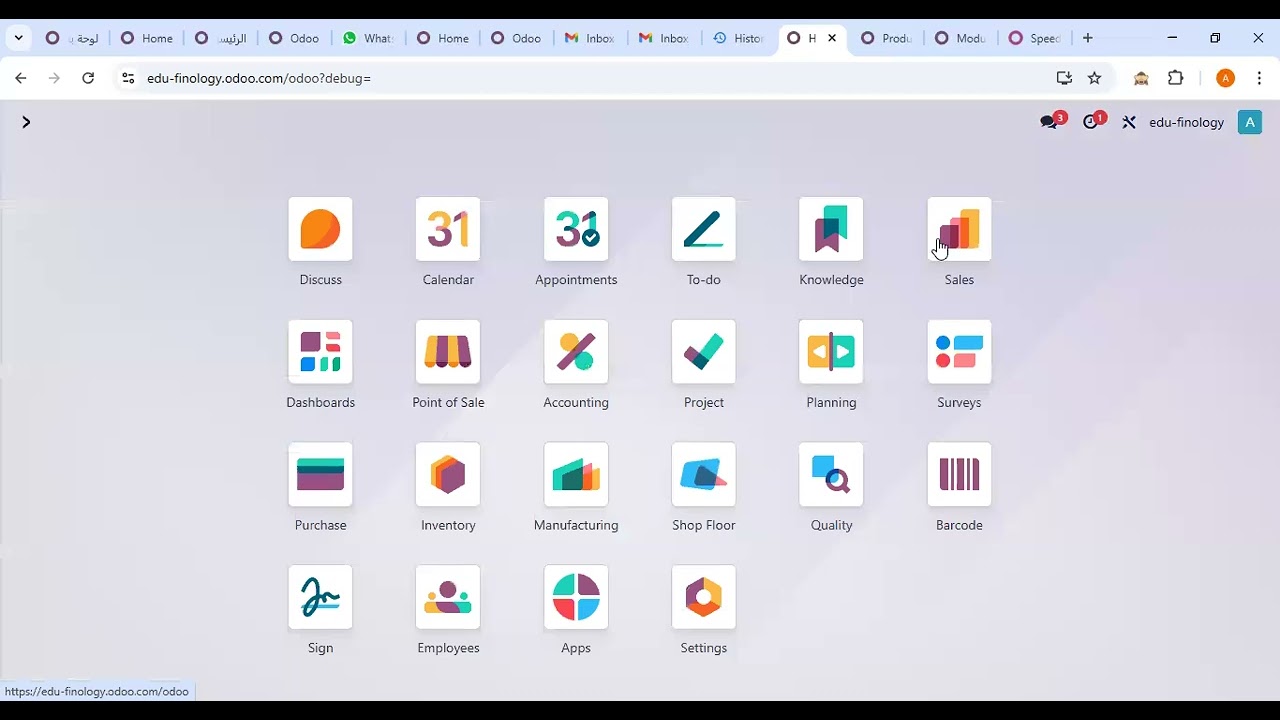The height and width of the screenshot is (720, 1280).
Task: Launch the Employees app
Action: click(448, 598)
